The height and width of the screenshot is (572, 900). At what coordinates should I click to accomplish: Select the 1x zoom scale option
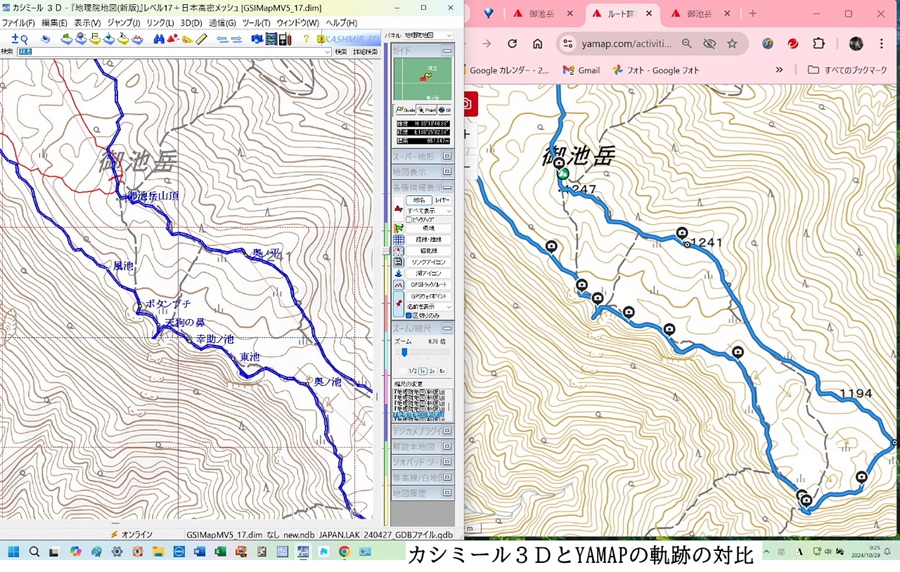pos(423,371)
